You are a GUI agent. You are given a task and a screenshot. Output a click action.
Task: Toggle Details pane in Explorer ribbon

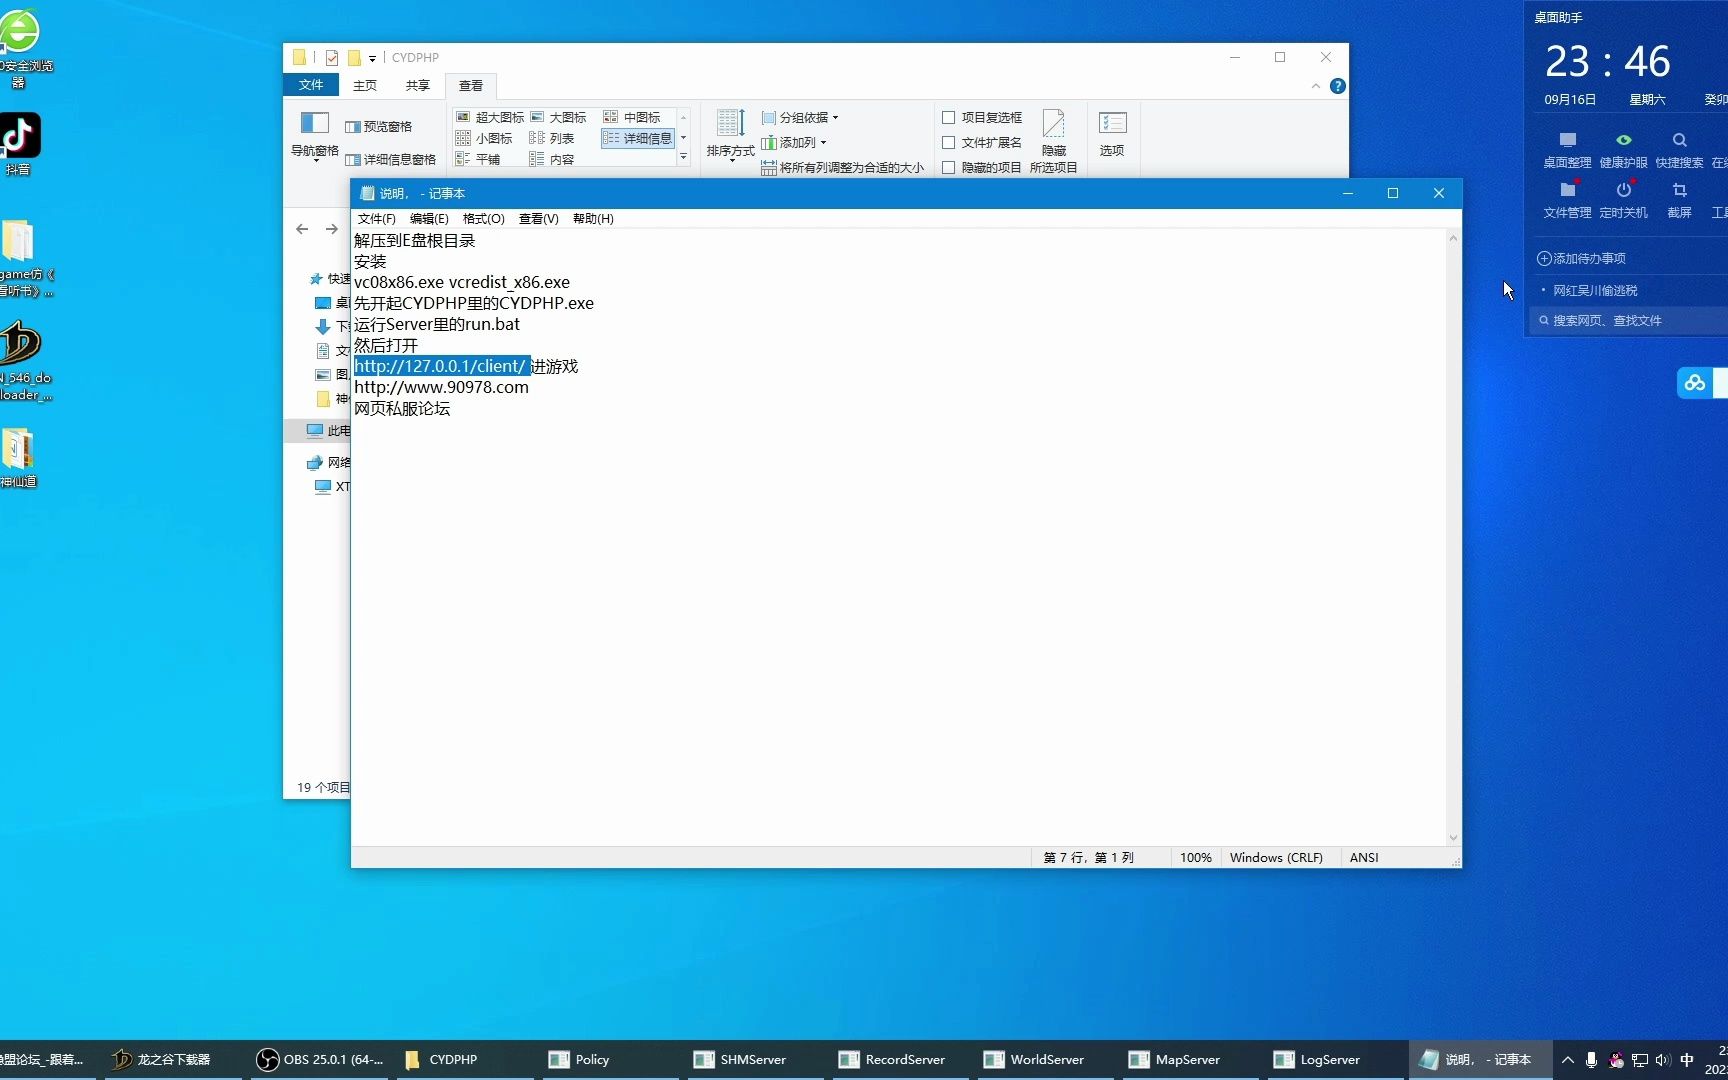[390, 159]
